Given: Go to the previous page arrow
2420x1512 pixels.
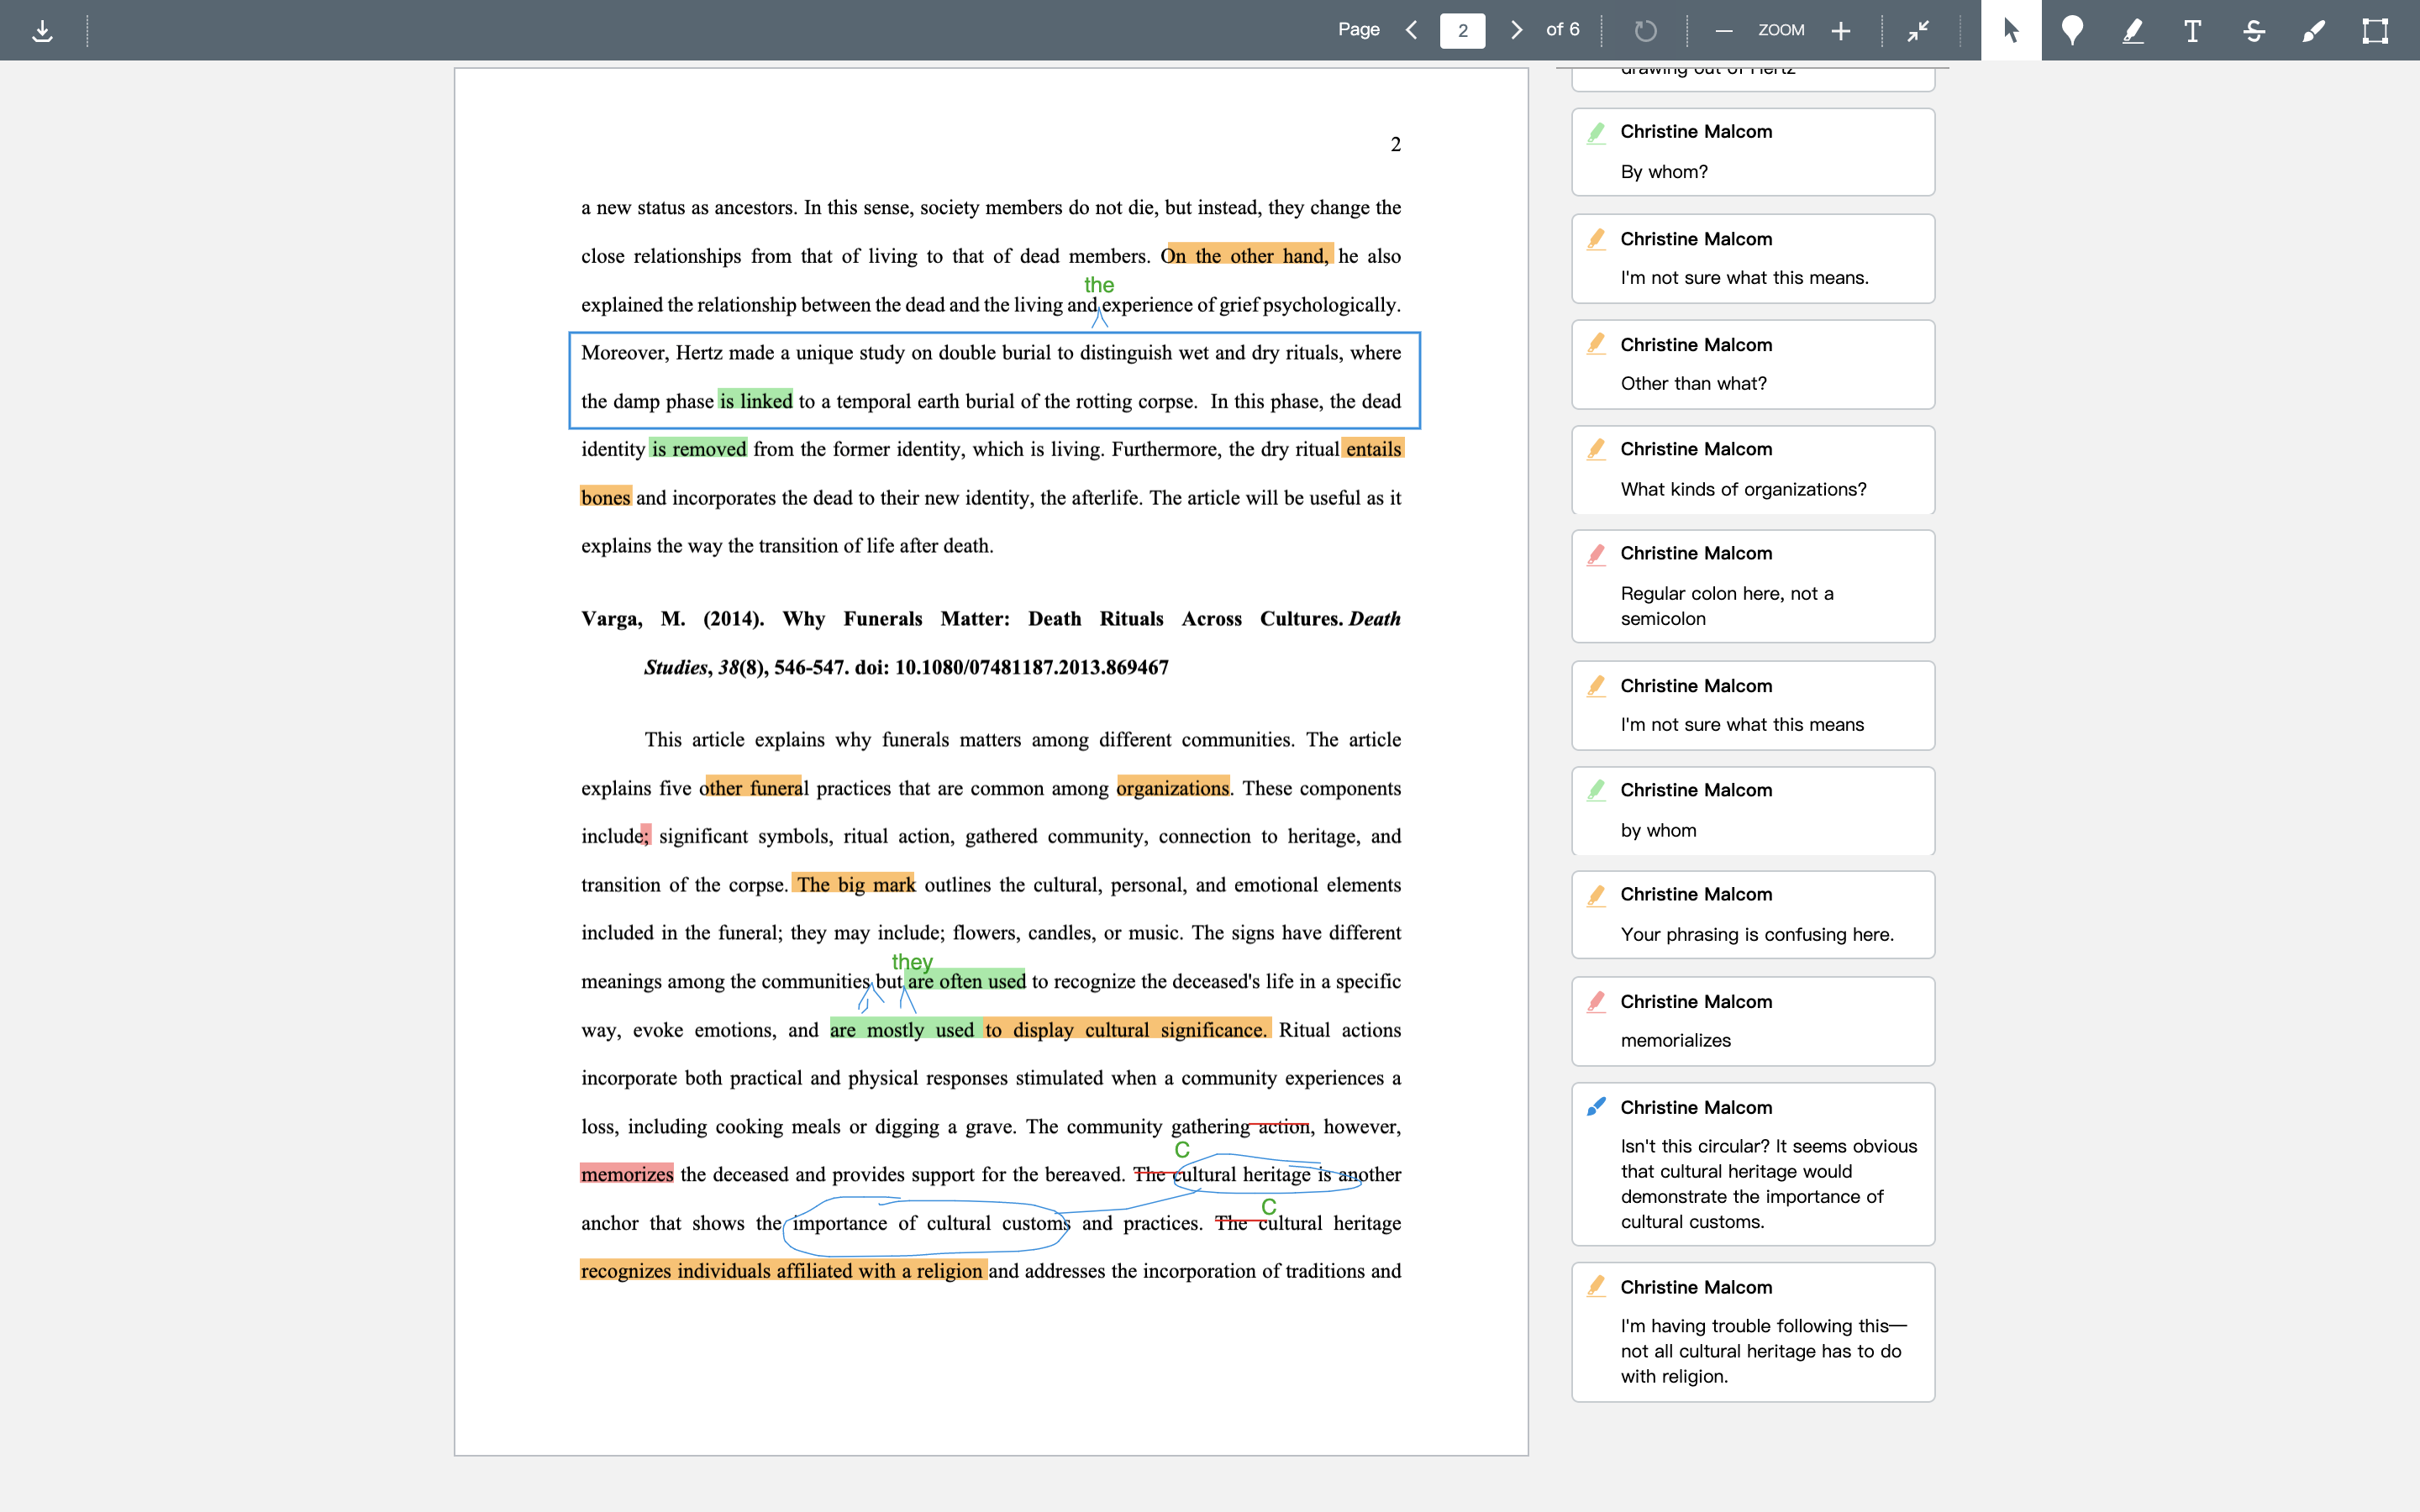Looking at the screenshot, I should click(x=1412, y=30).
